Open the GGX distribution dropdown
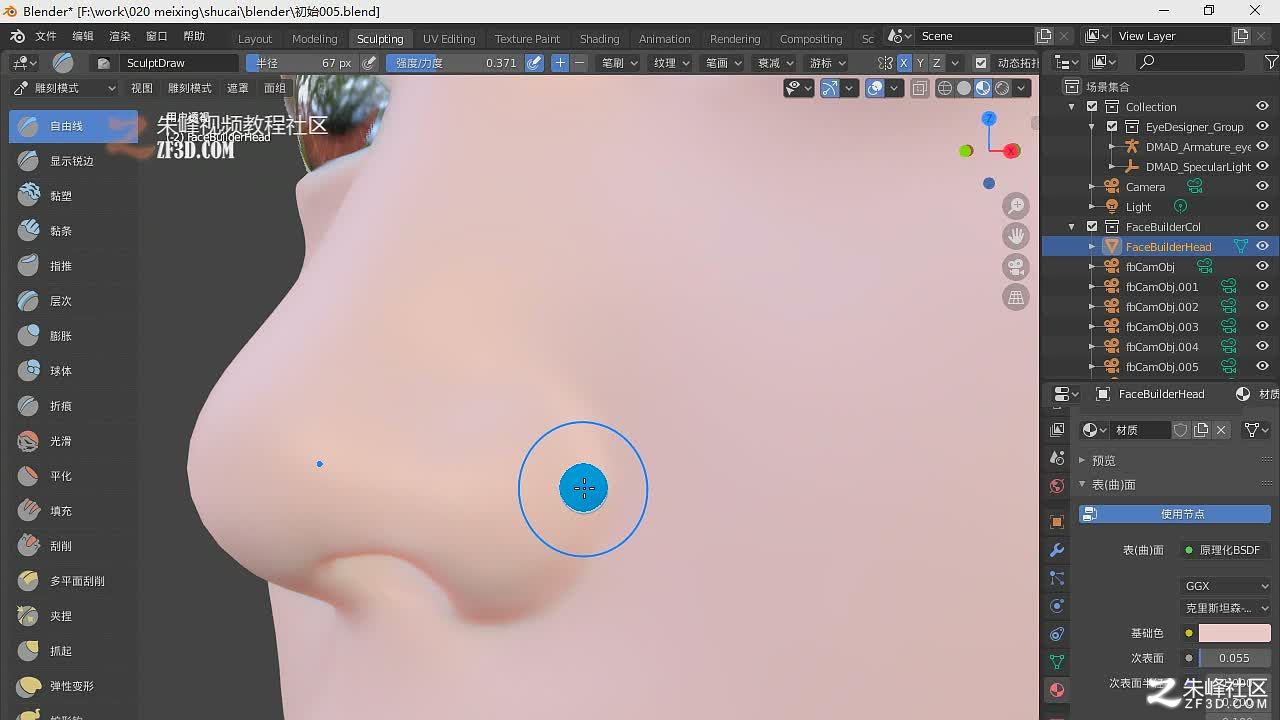 (1227, 586)
